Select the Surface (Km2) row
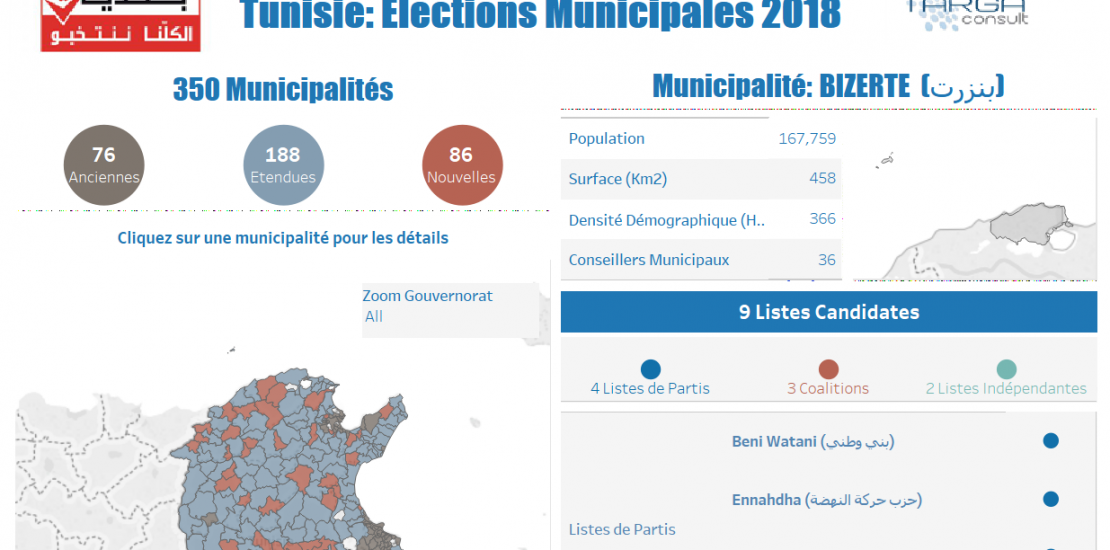The height and width of the screenshot is (550, 1110). pos(701,179)
